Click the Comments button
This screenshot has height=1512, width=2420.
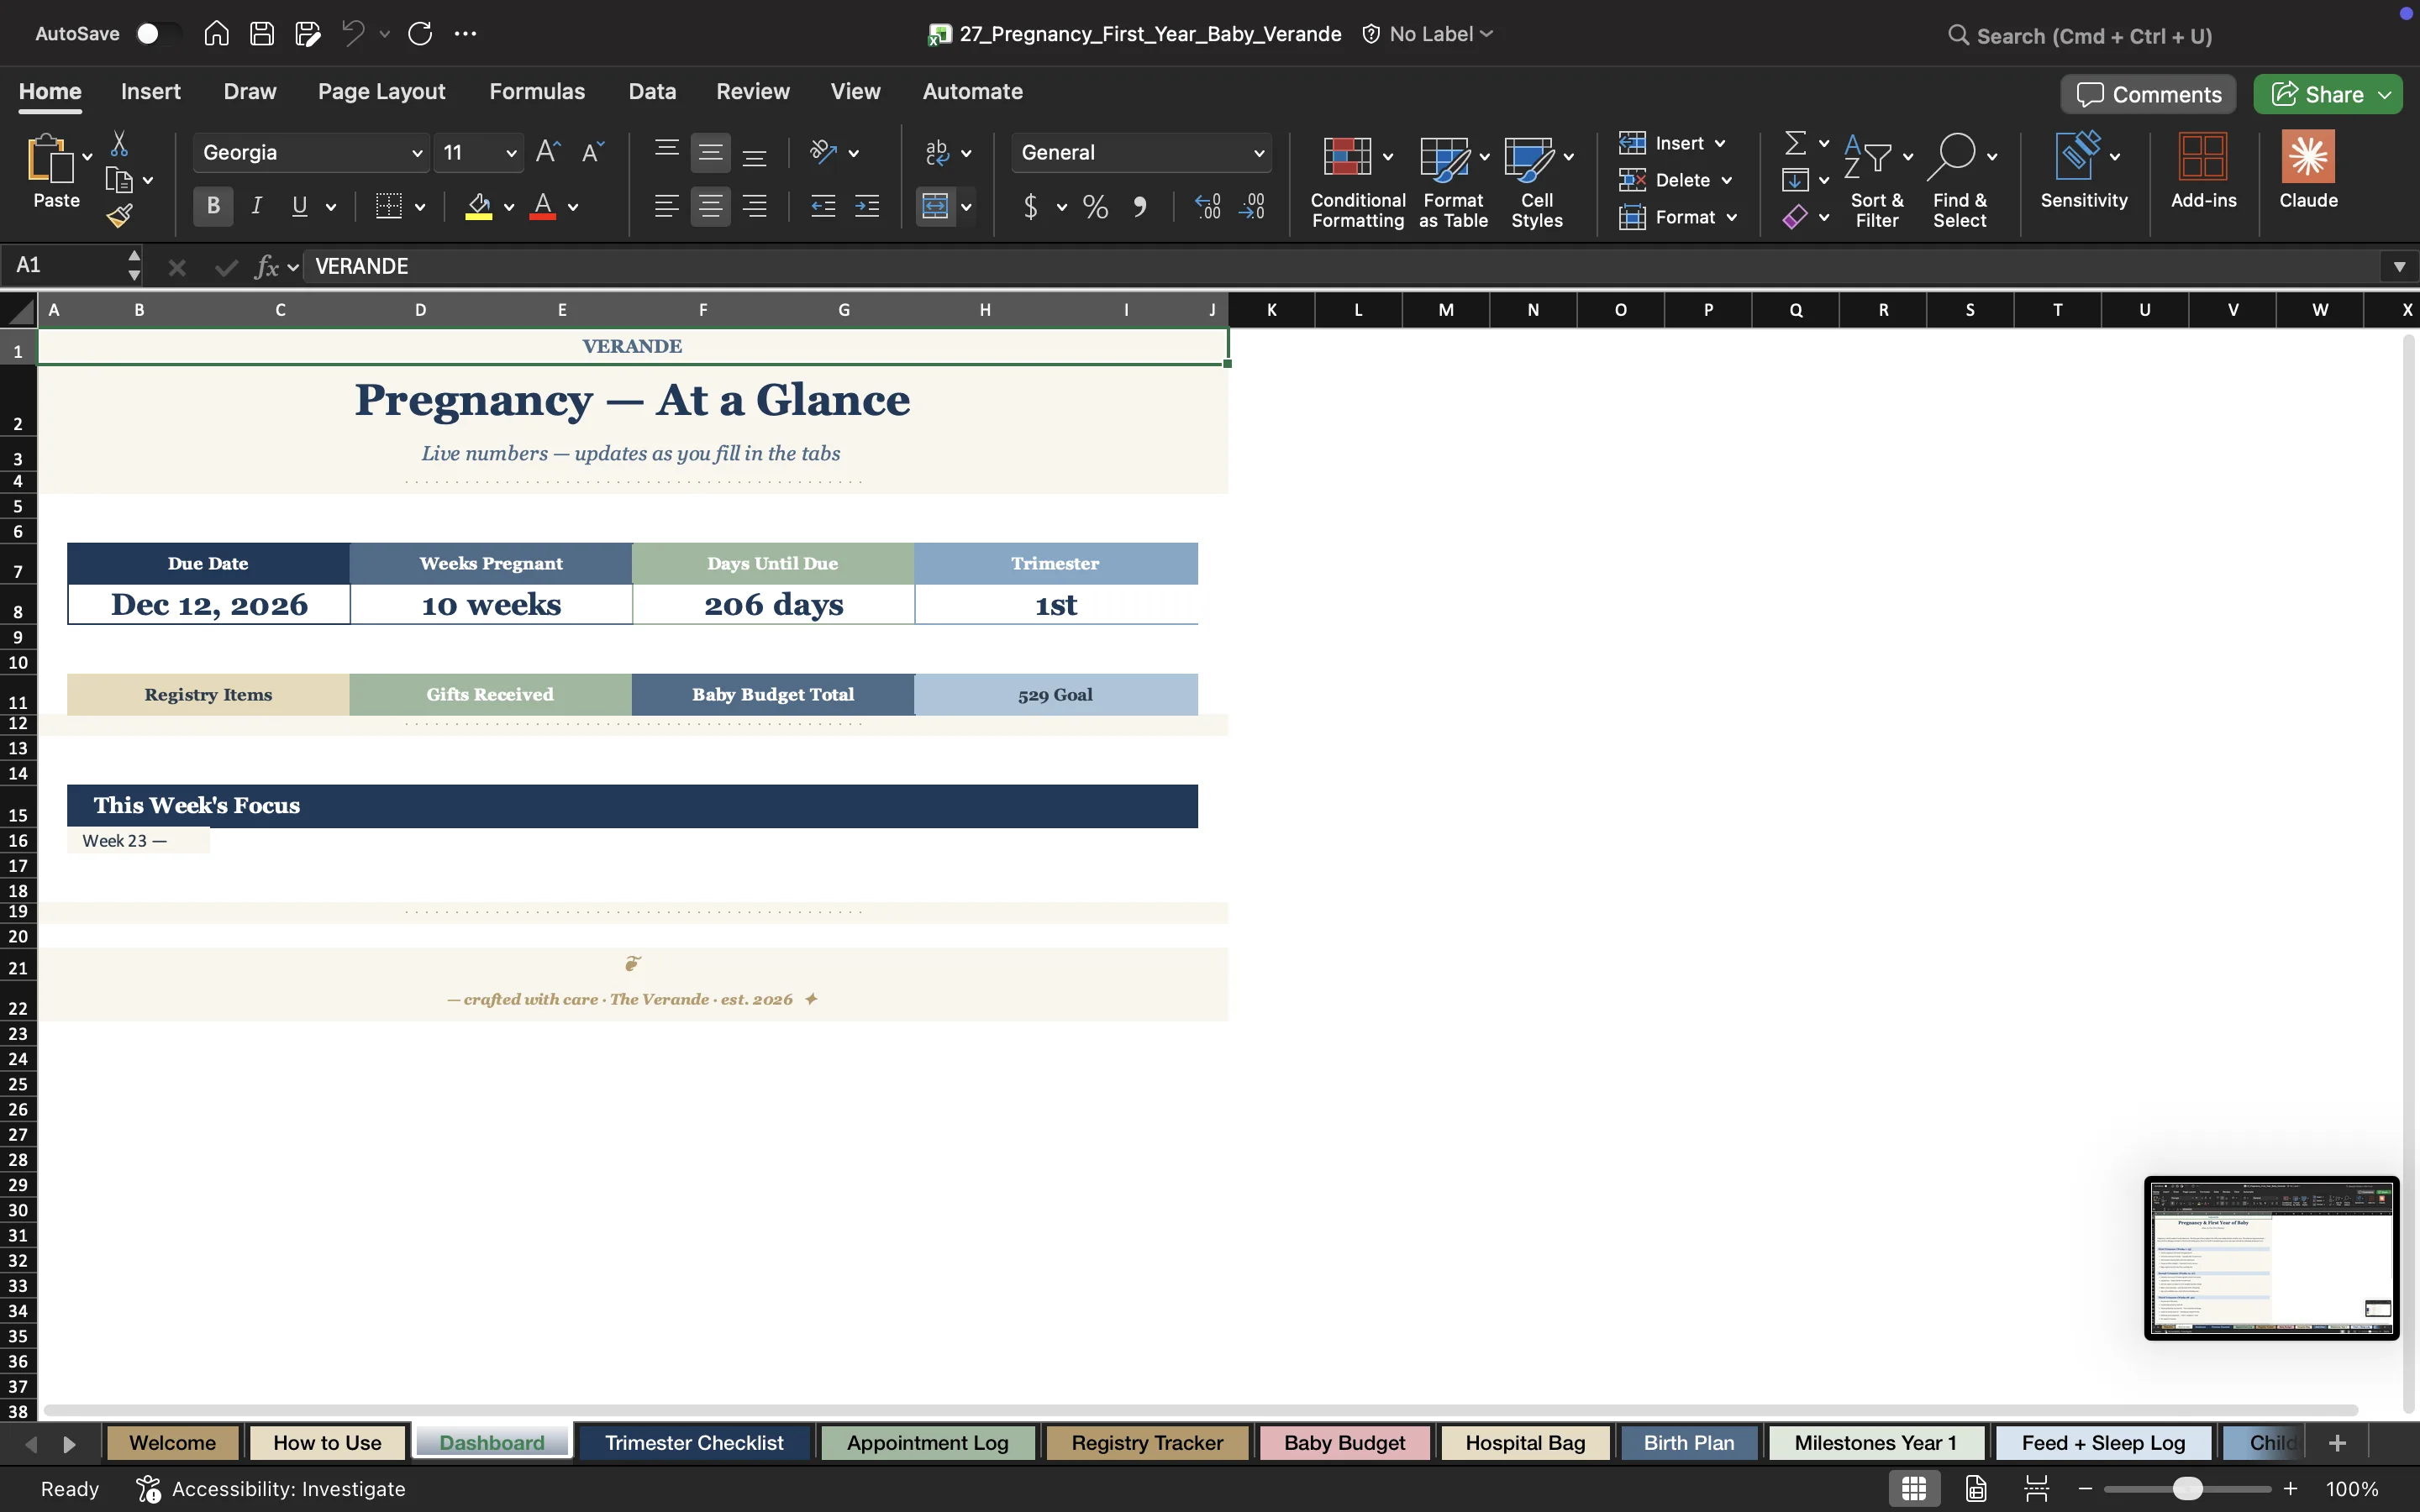click(2148, 94)
